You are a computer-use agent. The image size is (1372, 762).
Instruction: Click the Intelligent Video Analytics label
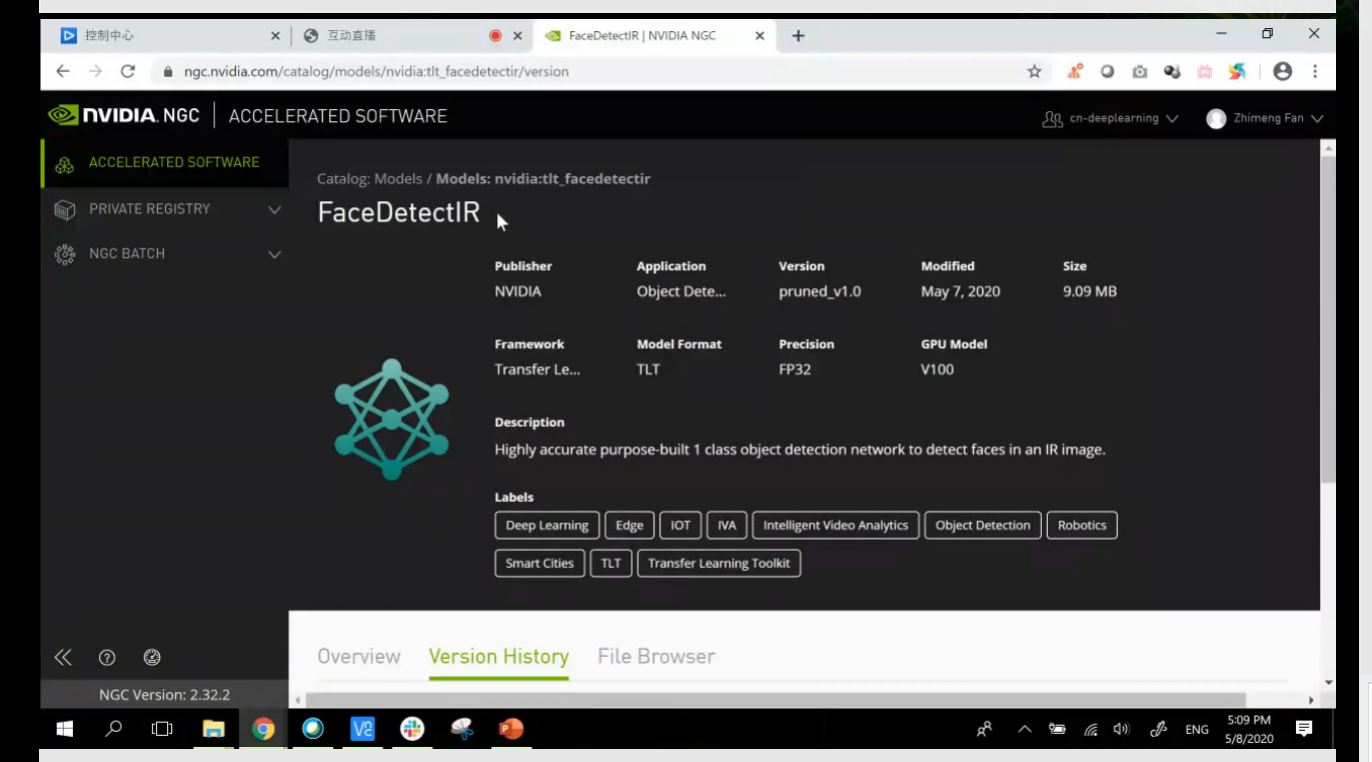pyautogui.click(x=835, y=525)
